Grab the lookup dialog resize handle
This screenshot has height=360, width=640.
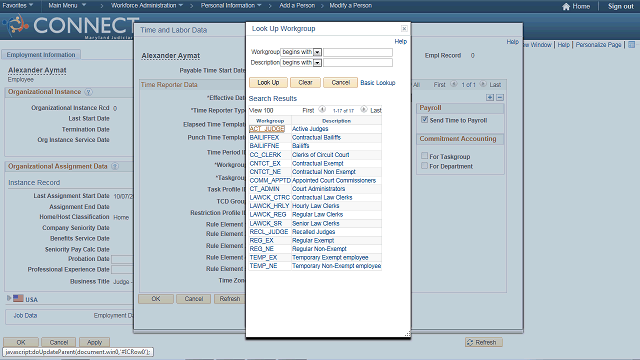[407, 334]
